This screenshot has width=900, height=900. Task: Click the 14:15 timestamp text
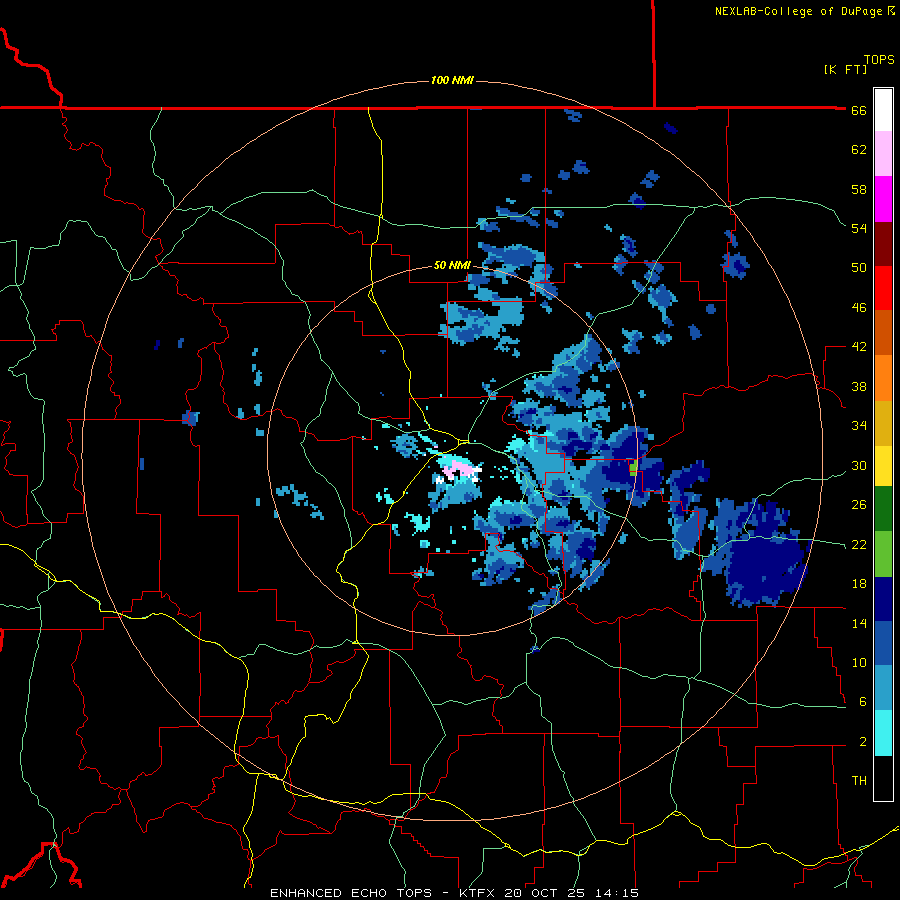pyautogui.click(x=616, y=893)
